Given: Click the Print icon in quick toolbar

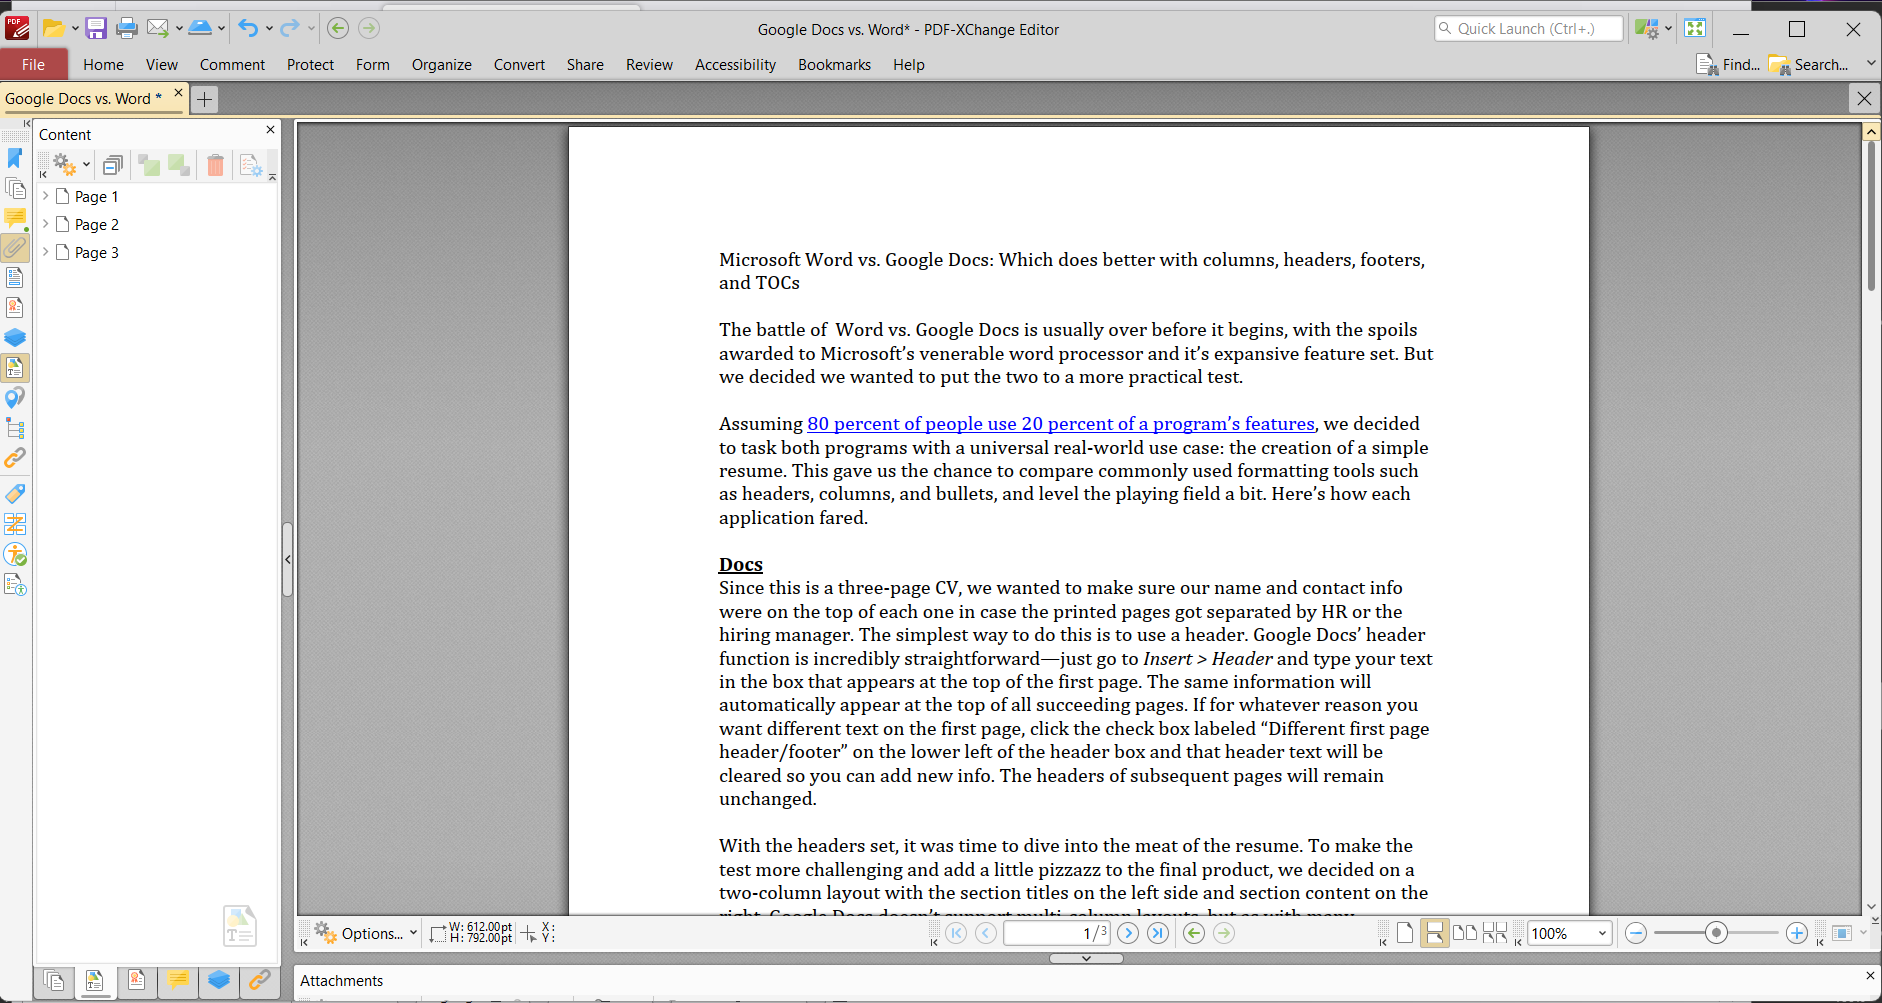Looking at the screenshot, I should tap(127, 28).
